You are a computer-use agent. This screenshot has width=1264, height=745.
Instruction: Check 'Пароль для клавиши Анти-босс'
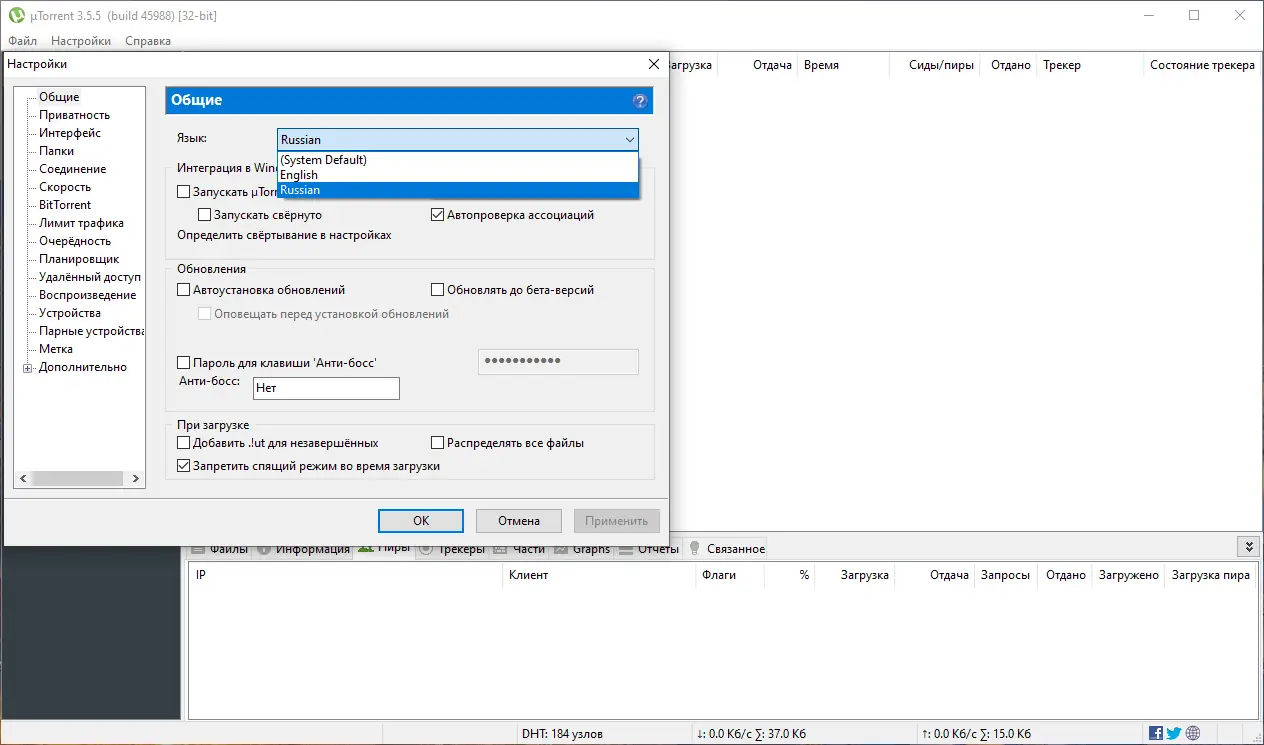183,363
